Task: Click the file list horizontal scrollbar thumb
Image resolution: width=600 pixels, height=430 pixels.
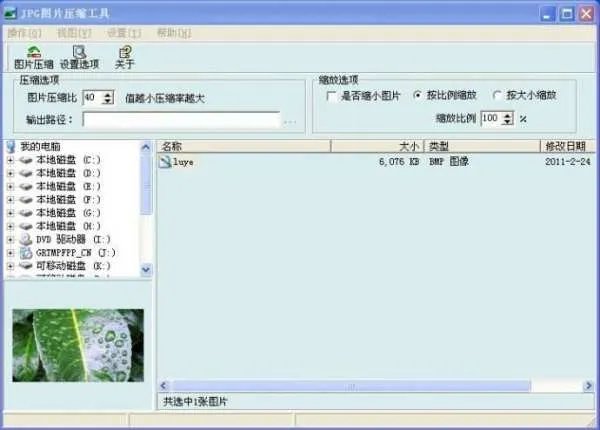Action: (x=351, y=386)
